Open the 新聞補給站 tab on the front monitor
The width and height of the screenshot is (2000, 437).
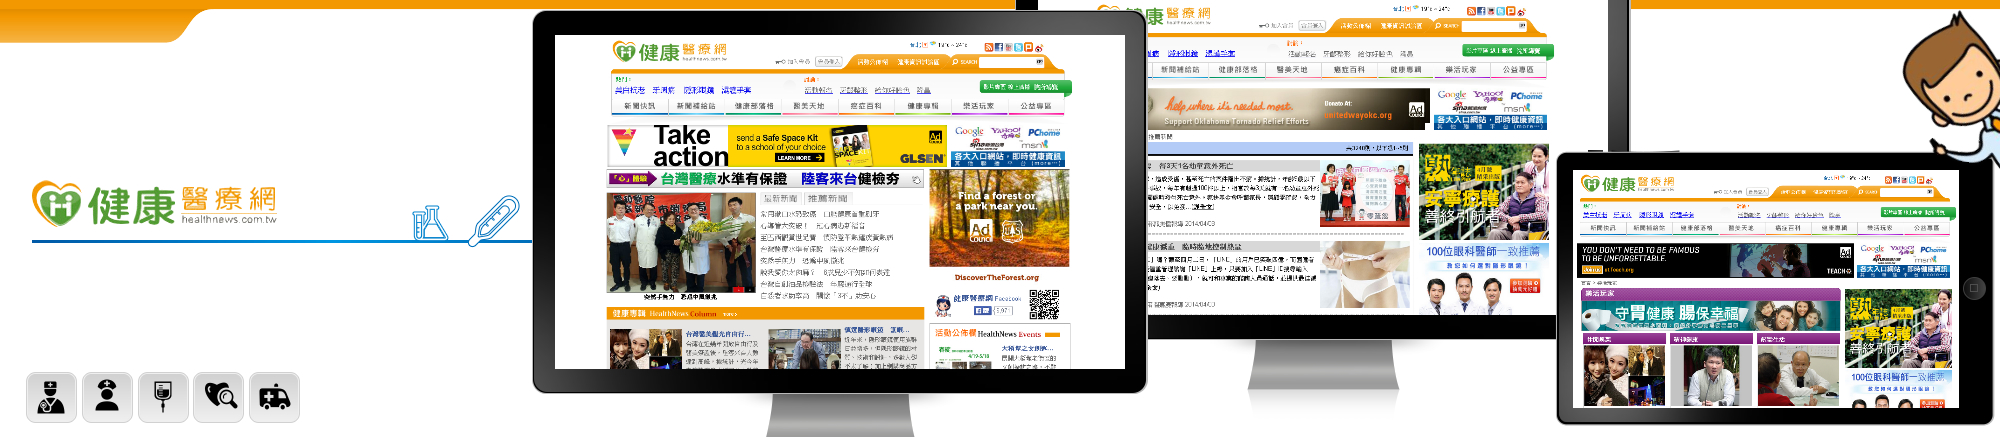(696, 106)
